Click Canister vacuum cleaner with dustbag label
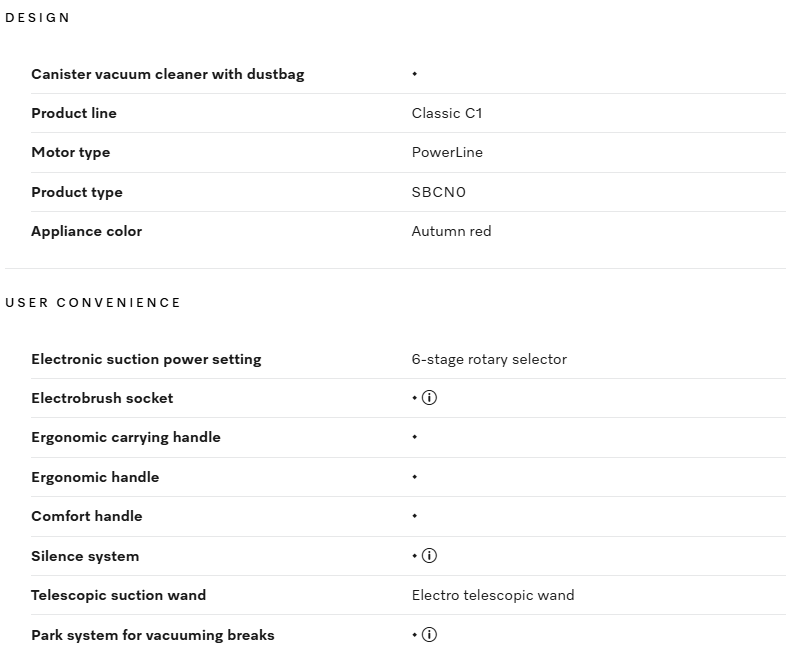The height and width of the screenshot is (663, 786). (168, 74)
